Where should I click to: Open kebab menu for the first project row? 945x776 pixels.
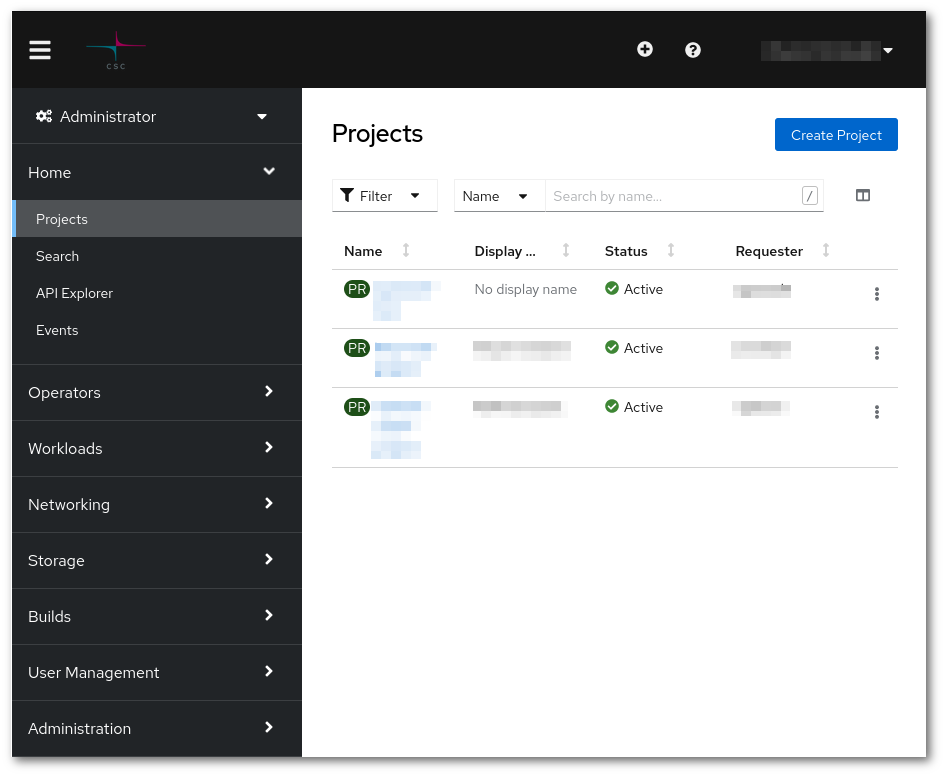876,293
